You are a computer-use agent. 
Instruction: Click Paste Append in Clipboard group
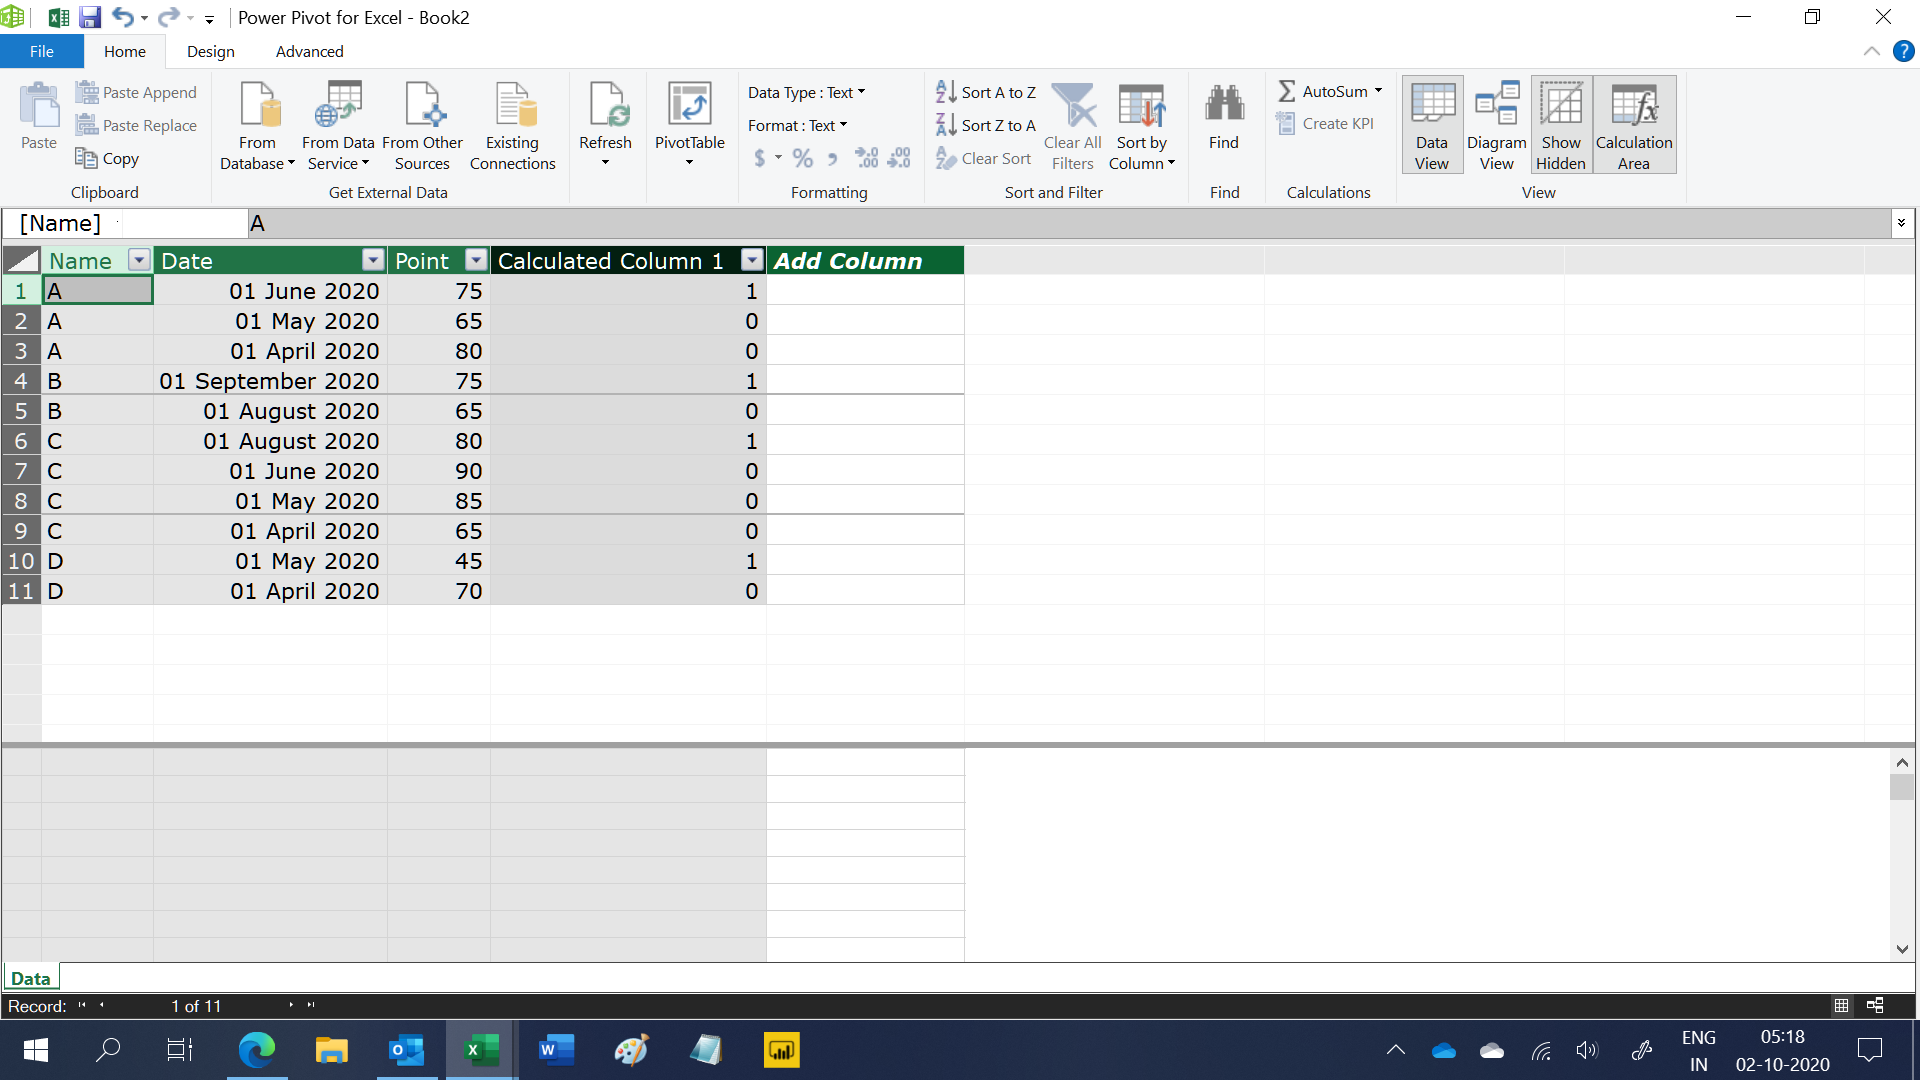[x=136, y=92]
